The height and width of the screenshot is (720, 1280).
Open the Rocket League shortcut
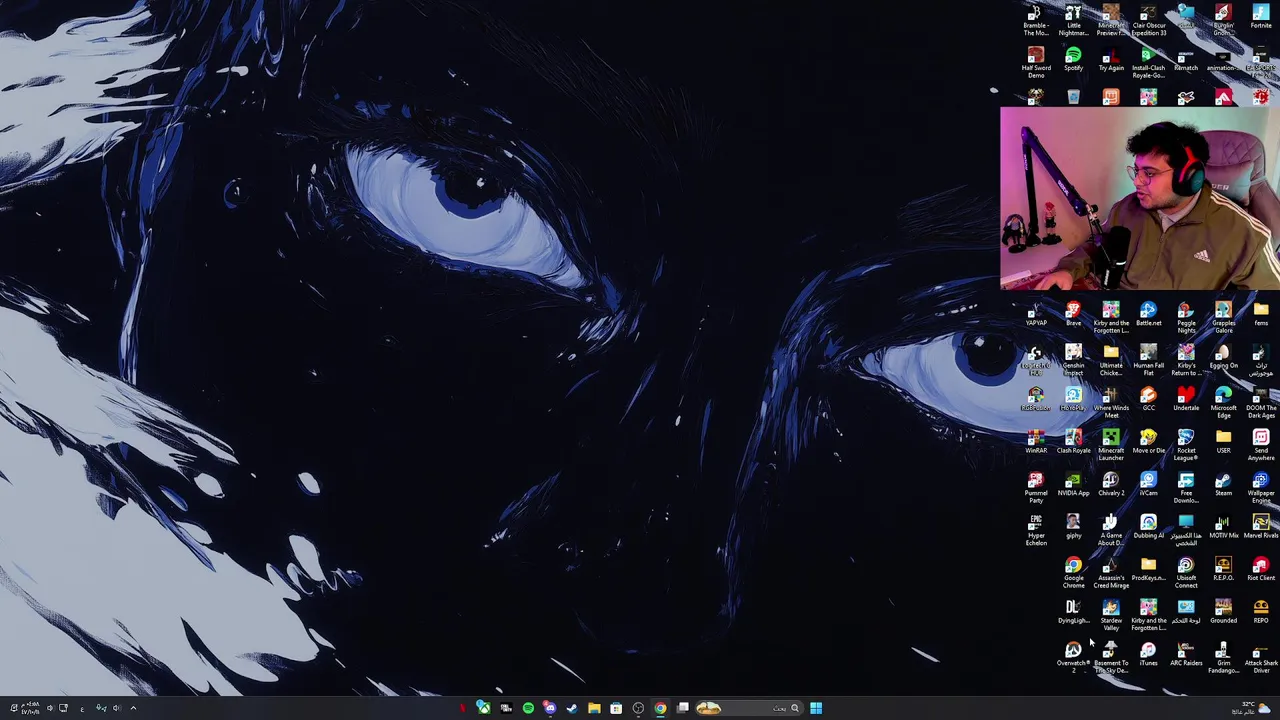[1186, 445]
